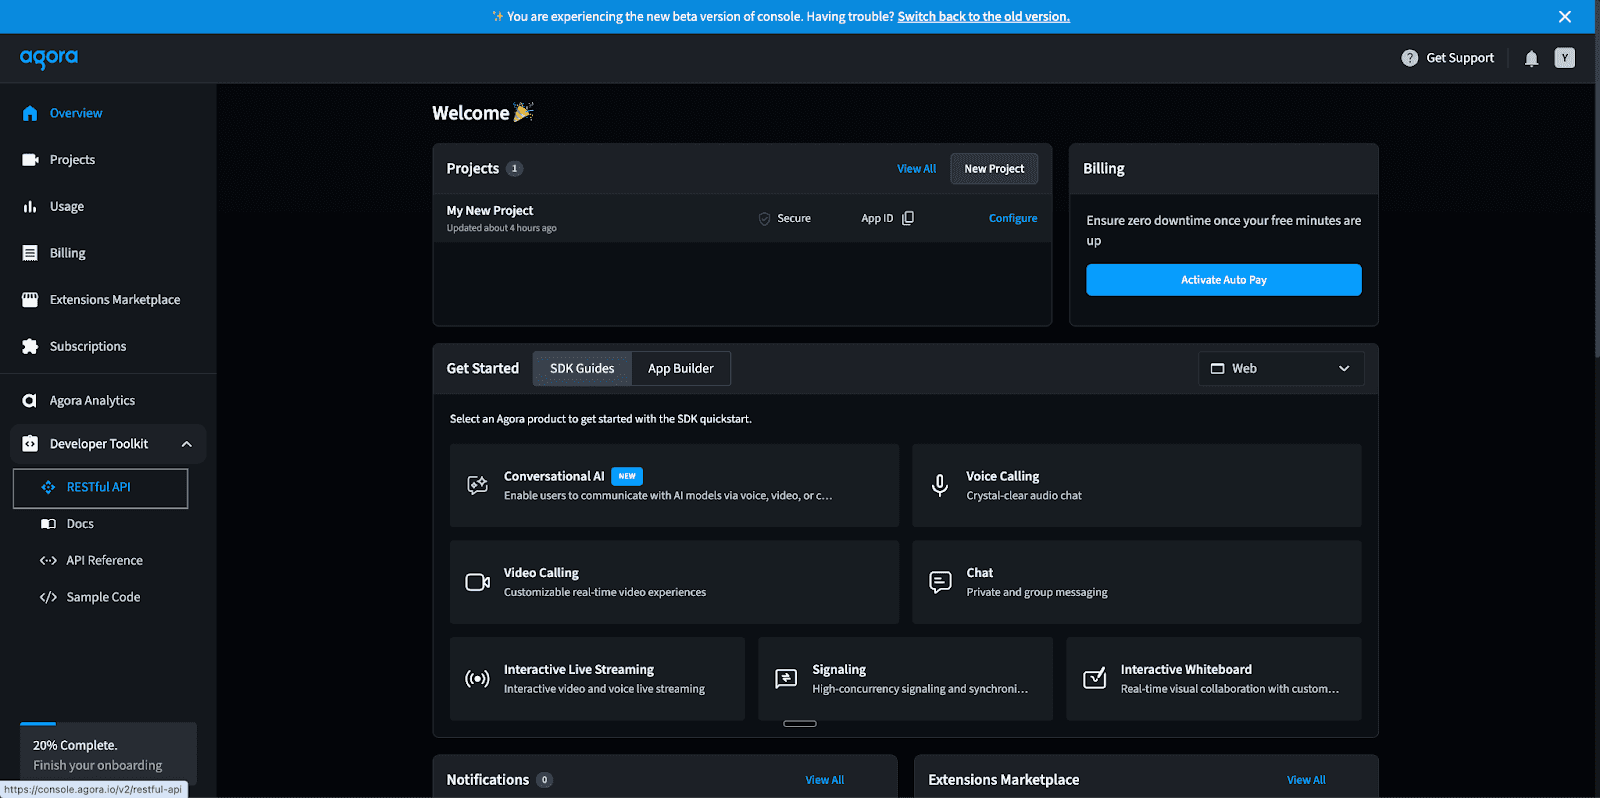Select the Video Calling product card

(x=674, y=582)
